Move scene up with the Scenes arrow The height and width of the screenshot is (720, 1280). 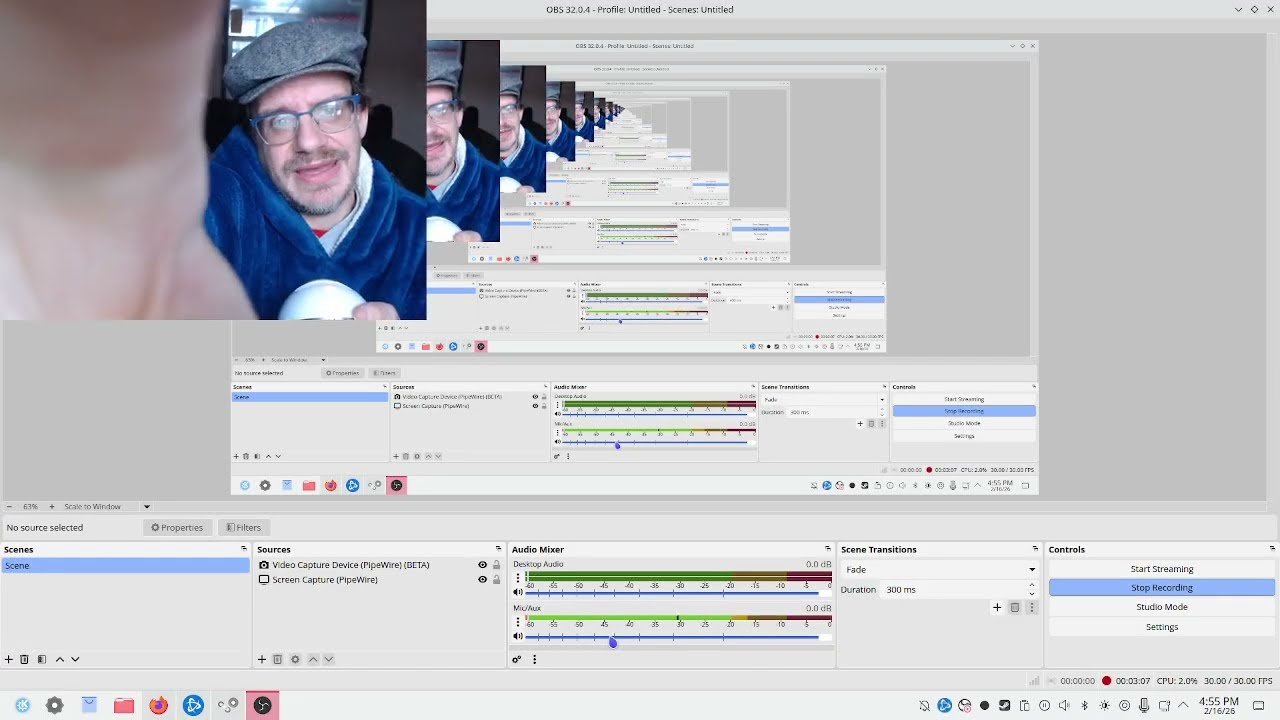click(59, 659)
